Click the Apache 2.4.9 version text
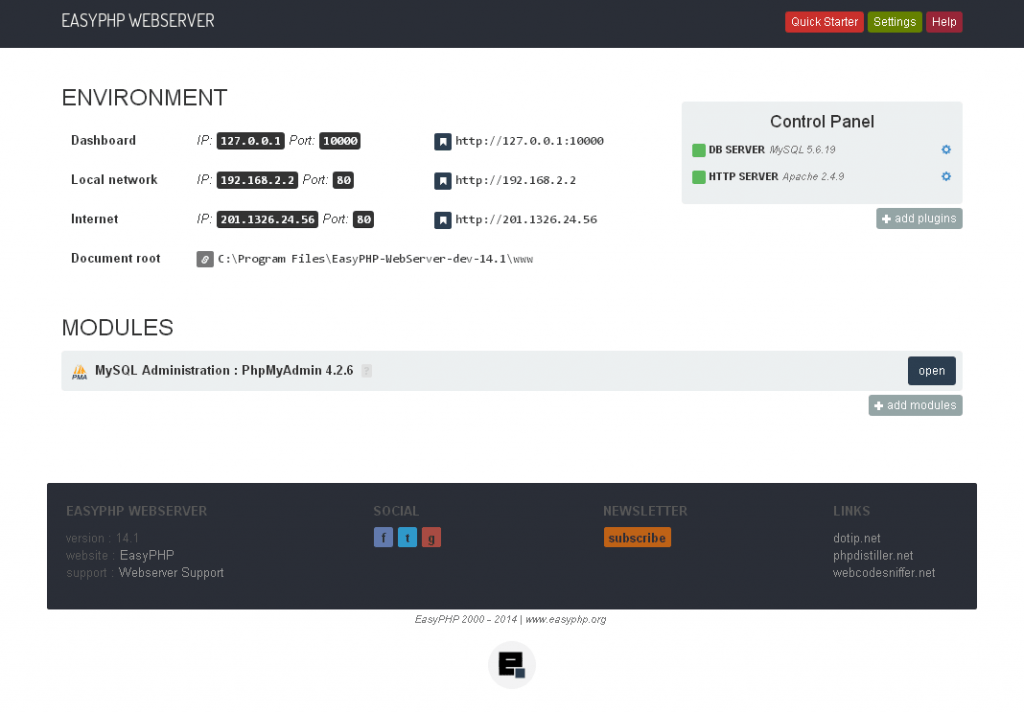Screen dimensions: 1024x712 (813, 176)
